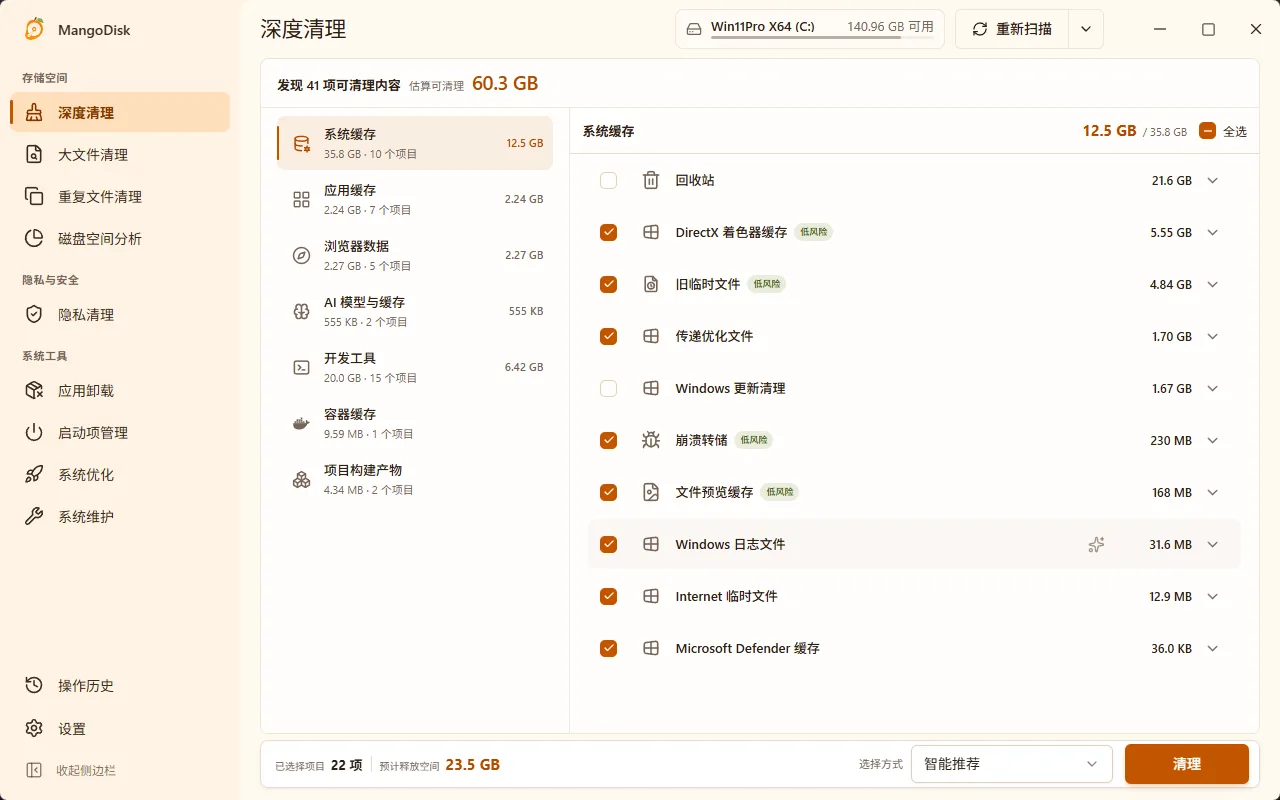Screen dimensions: 1280x800
Task: Click the 60.3 GB estimated cleanable size
Action: (505, 84)
